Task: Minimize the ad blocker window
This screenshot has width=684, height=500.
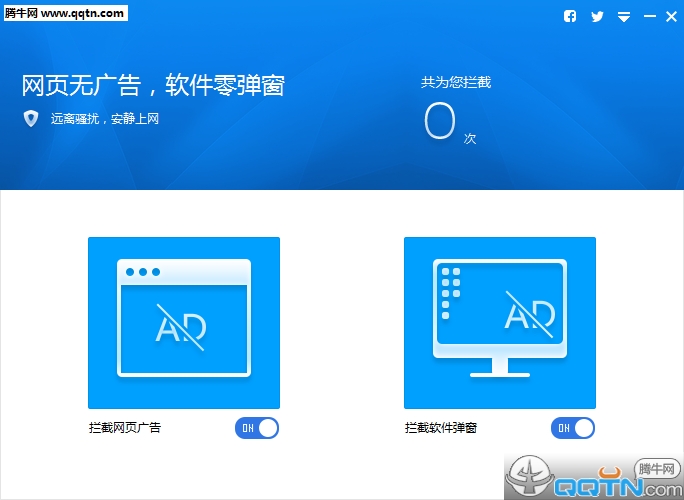Action: pyautogui.click(x=650, y=16)
